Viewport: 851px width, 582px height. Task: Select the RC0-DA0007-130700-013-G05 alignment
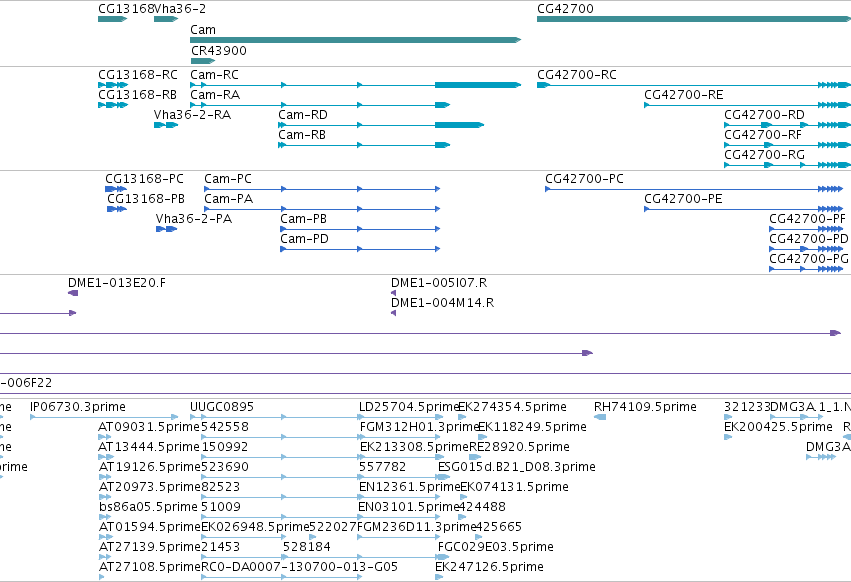[x=282, y=577]
